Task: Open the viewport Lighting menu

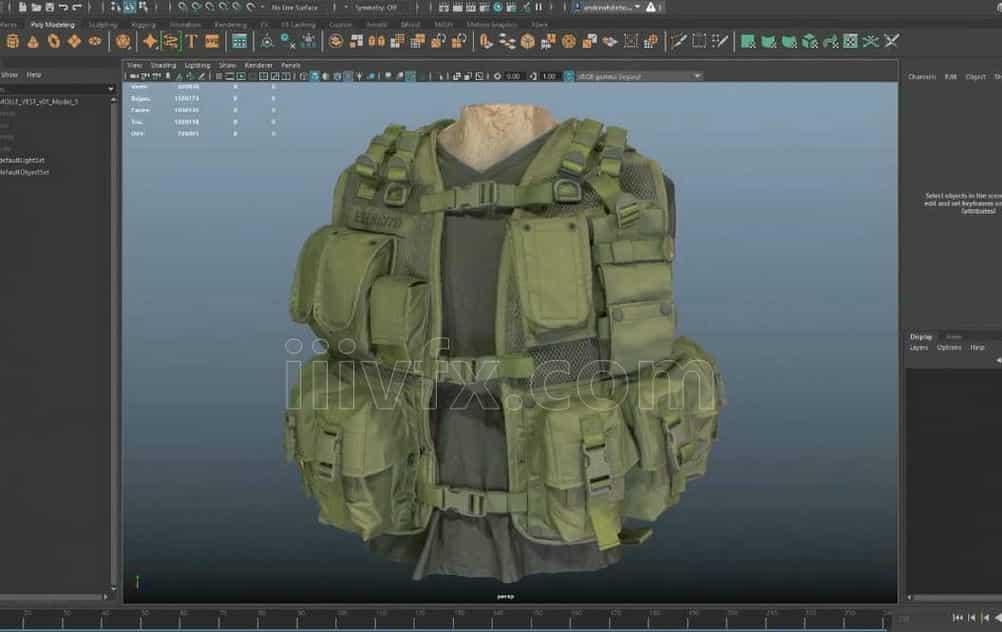Action: 197,65
